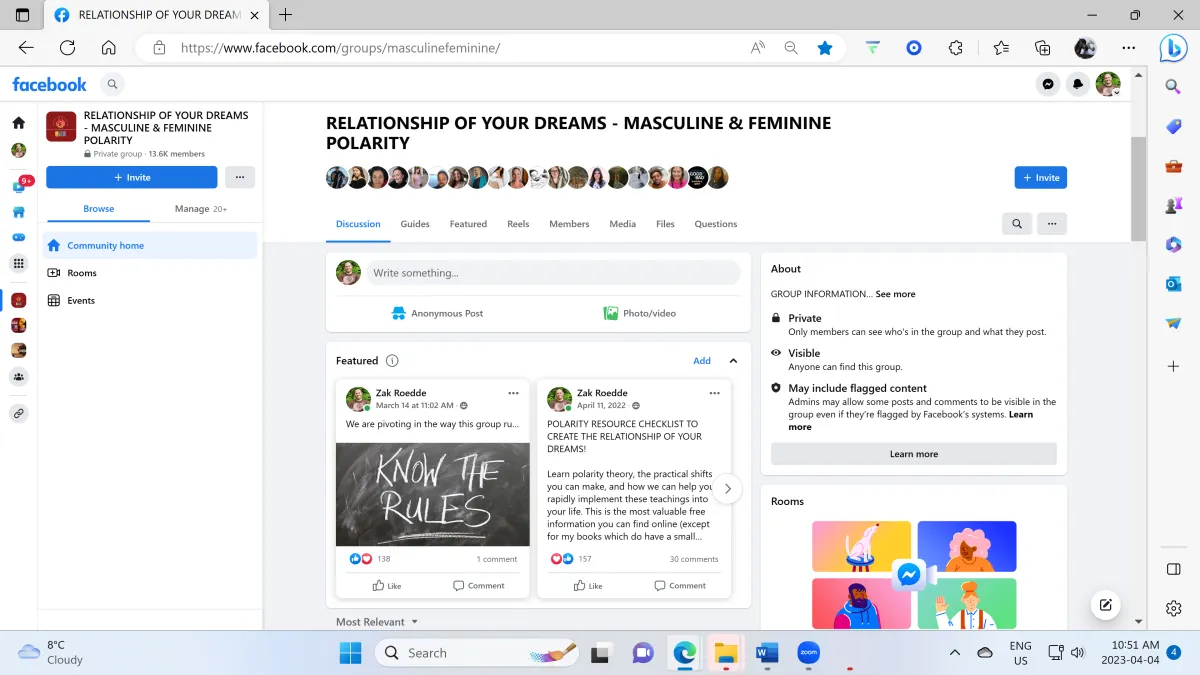Screen dimensions: 1200x675
Task: Open Word from the taskbar
Action: click(767, 653)
